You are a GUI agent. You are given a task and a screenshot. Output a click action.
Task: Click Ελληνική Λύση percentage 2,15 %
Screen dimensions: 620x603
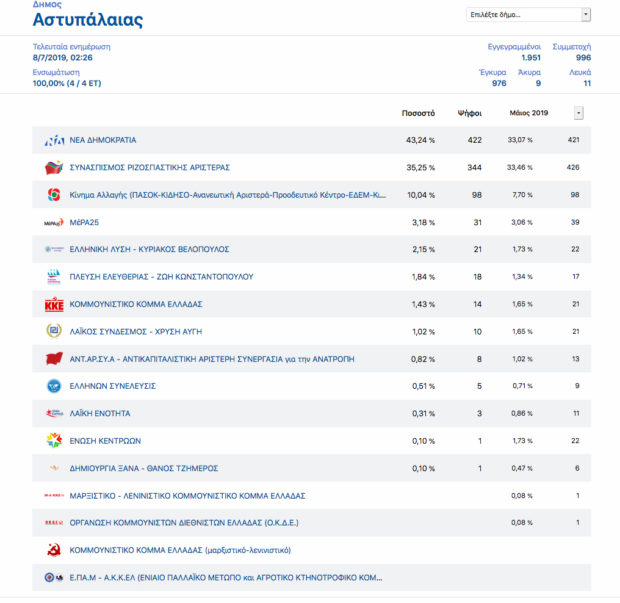click(423, 249)
